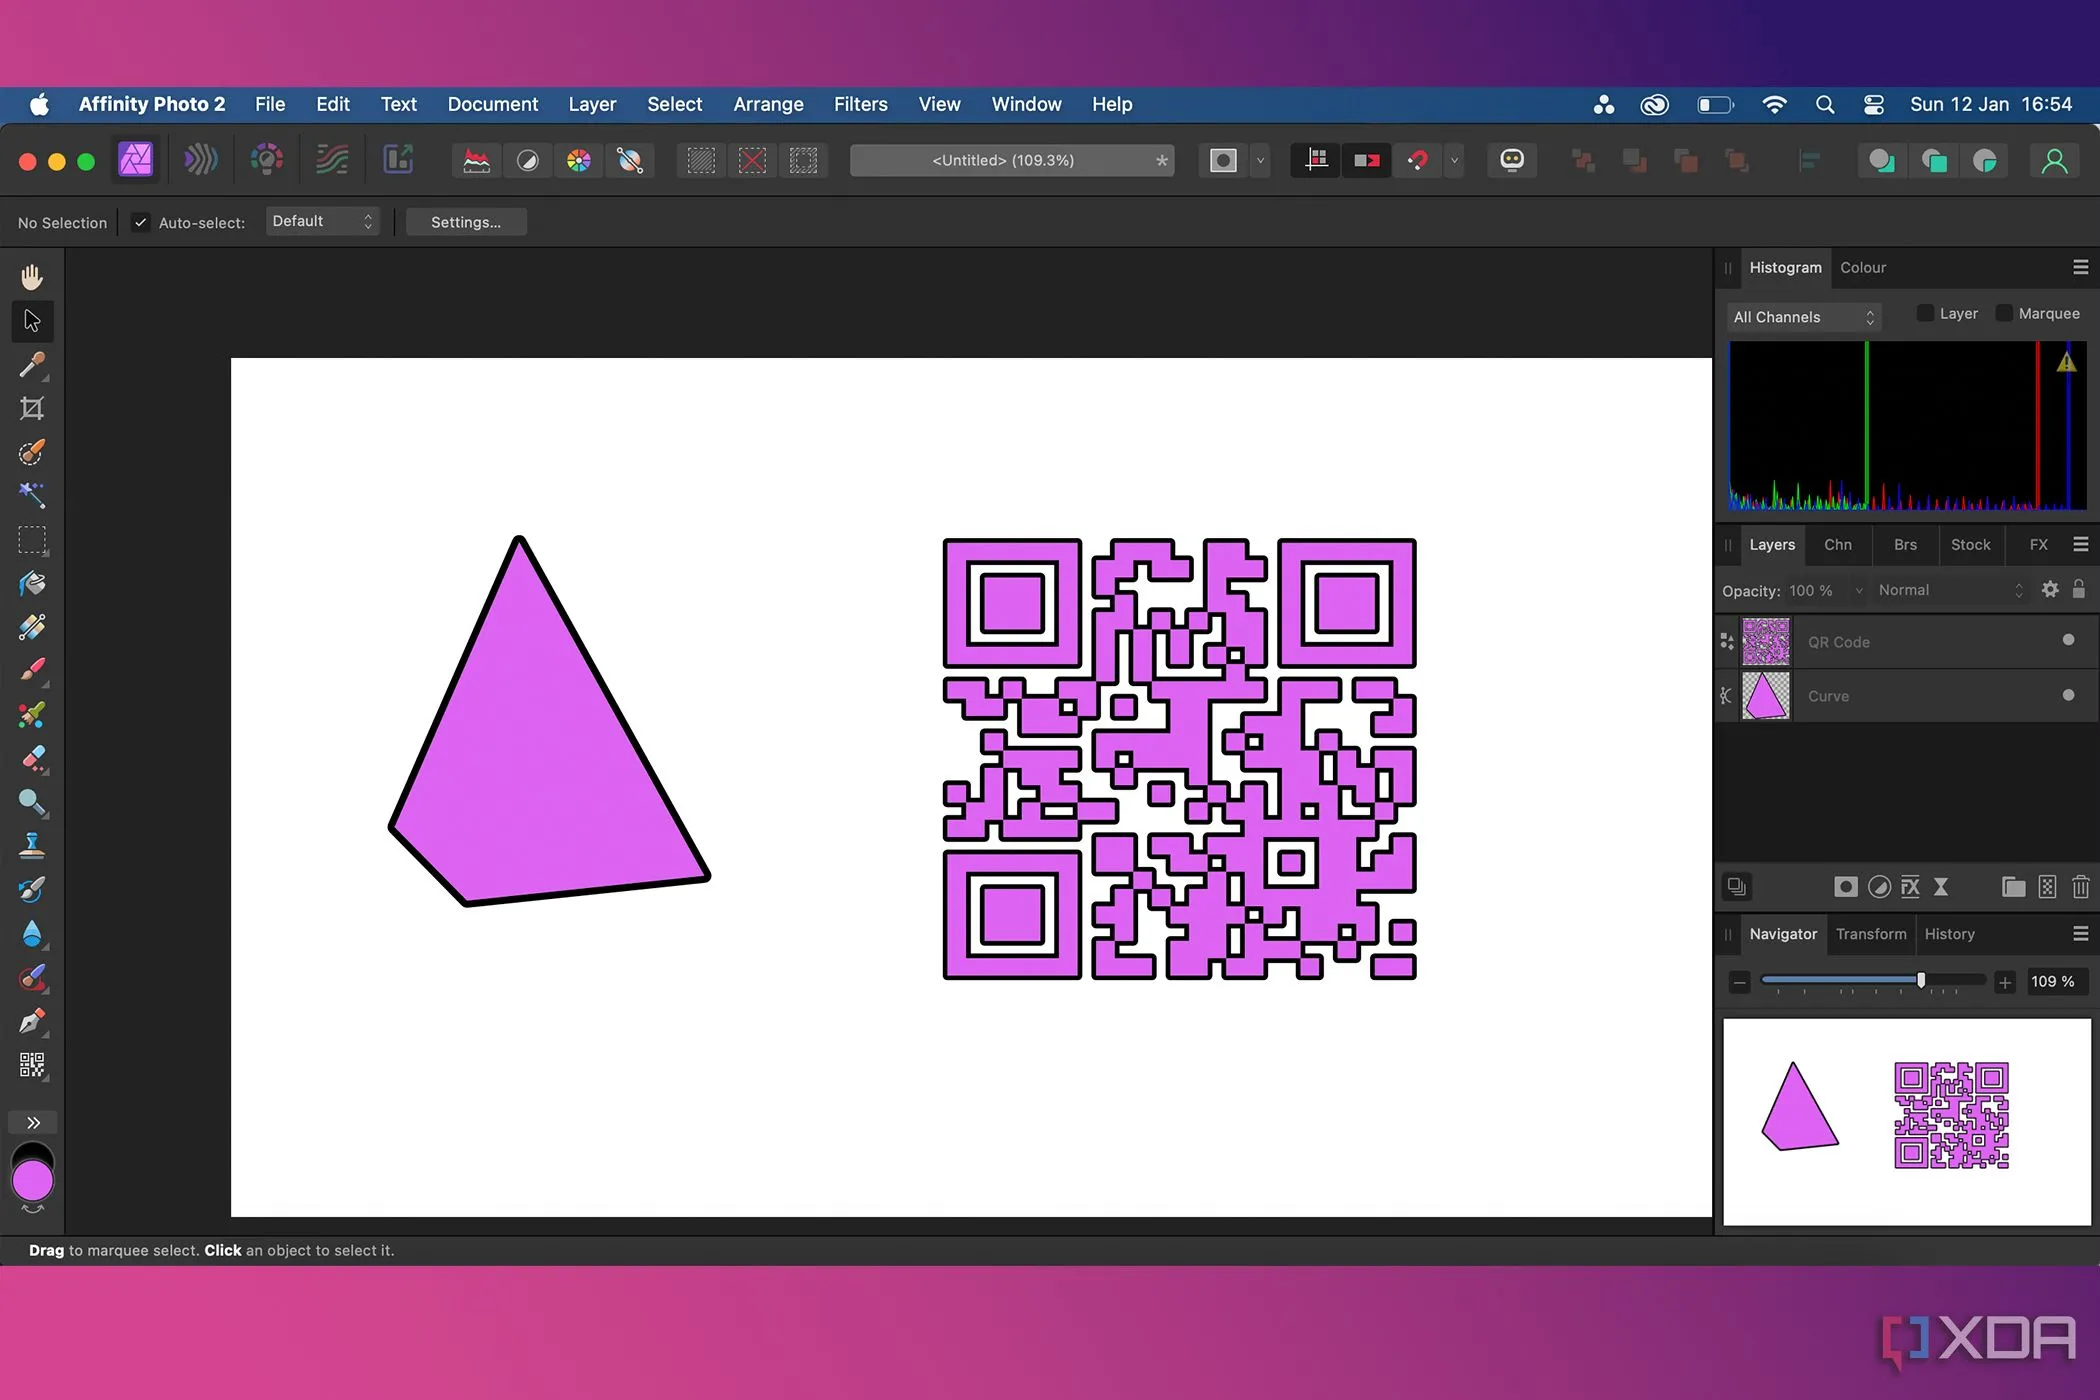Toggle snapping magnet icon
The width and height of the screenshot is (2100, 1400).
1417,161
